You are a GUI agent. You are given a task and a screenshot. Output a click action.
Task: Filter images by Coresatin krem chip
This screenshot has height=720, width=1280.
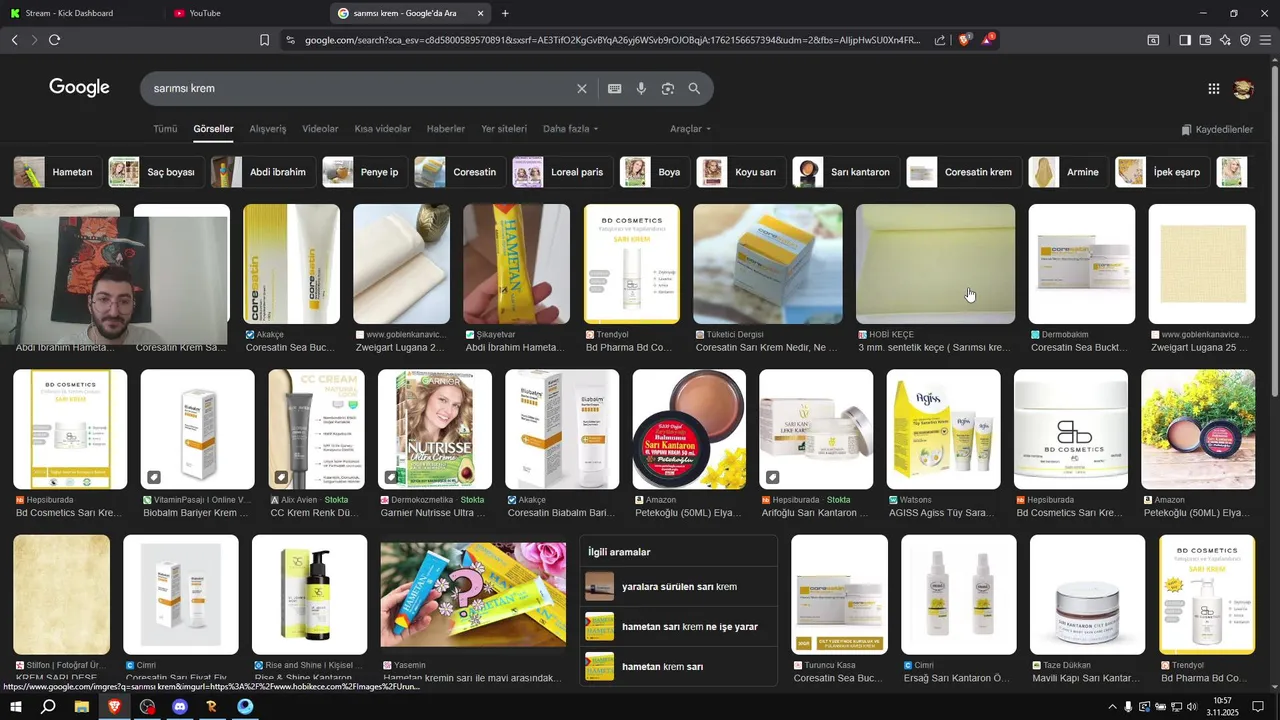click(963, 172)
